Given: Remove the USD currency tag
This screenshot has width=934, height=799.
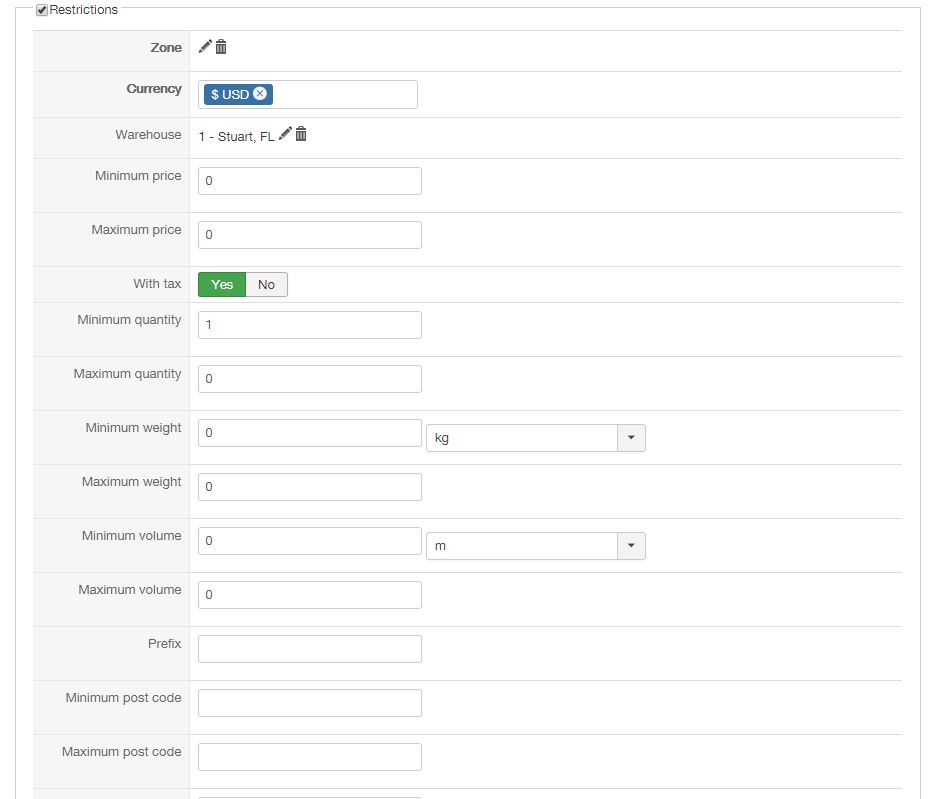Looking at the screenshot, I should tap(260, 94).
